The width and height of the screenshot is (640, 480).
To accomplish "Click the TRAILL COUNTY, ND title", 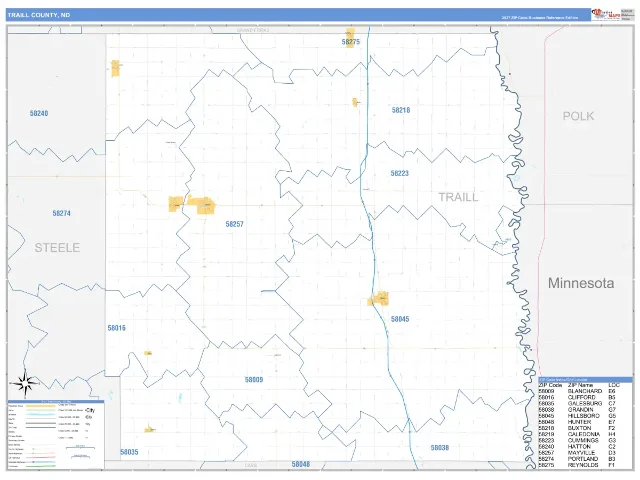I will [x=39, y=15].
